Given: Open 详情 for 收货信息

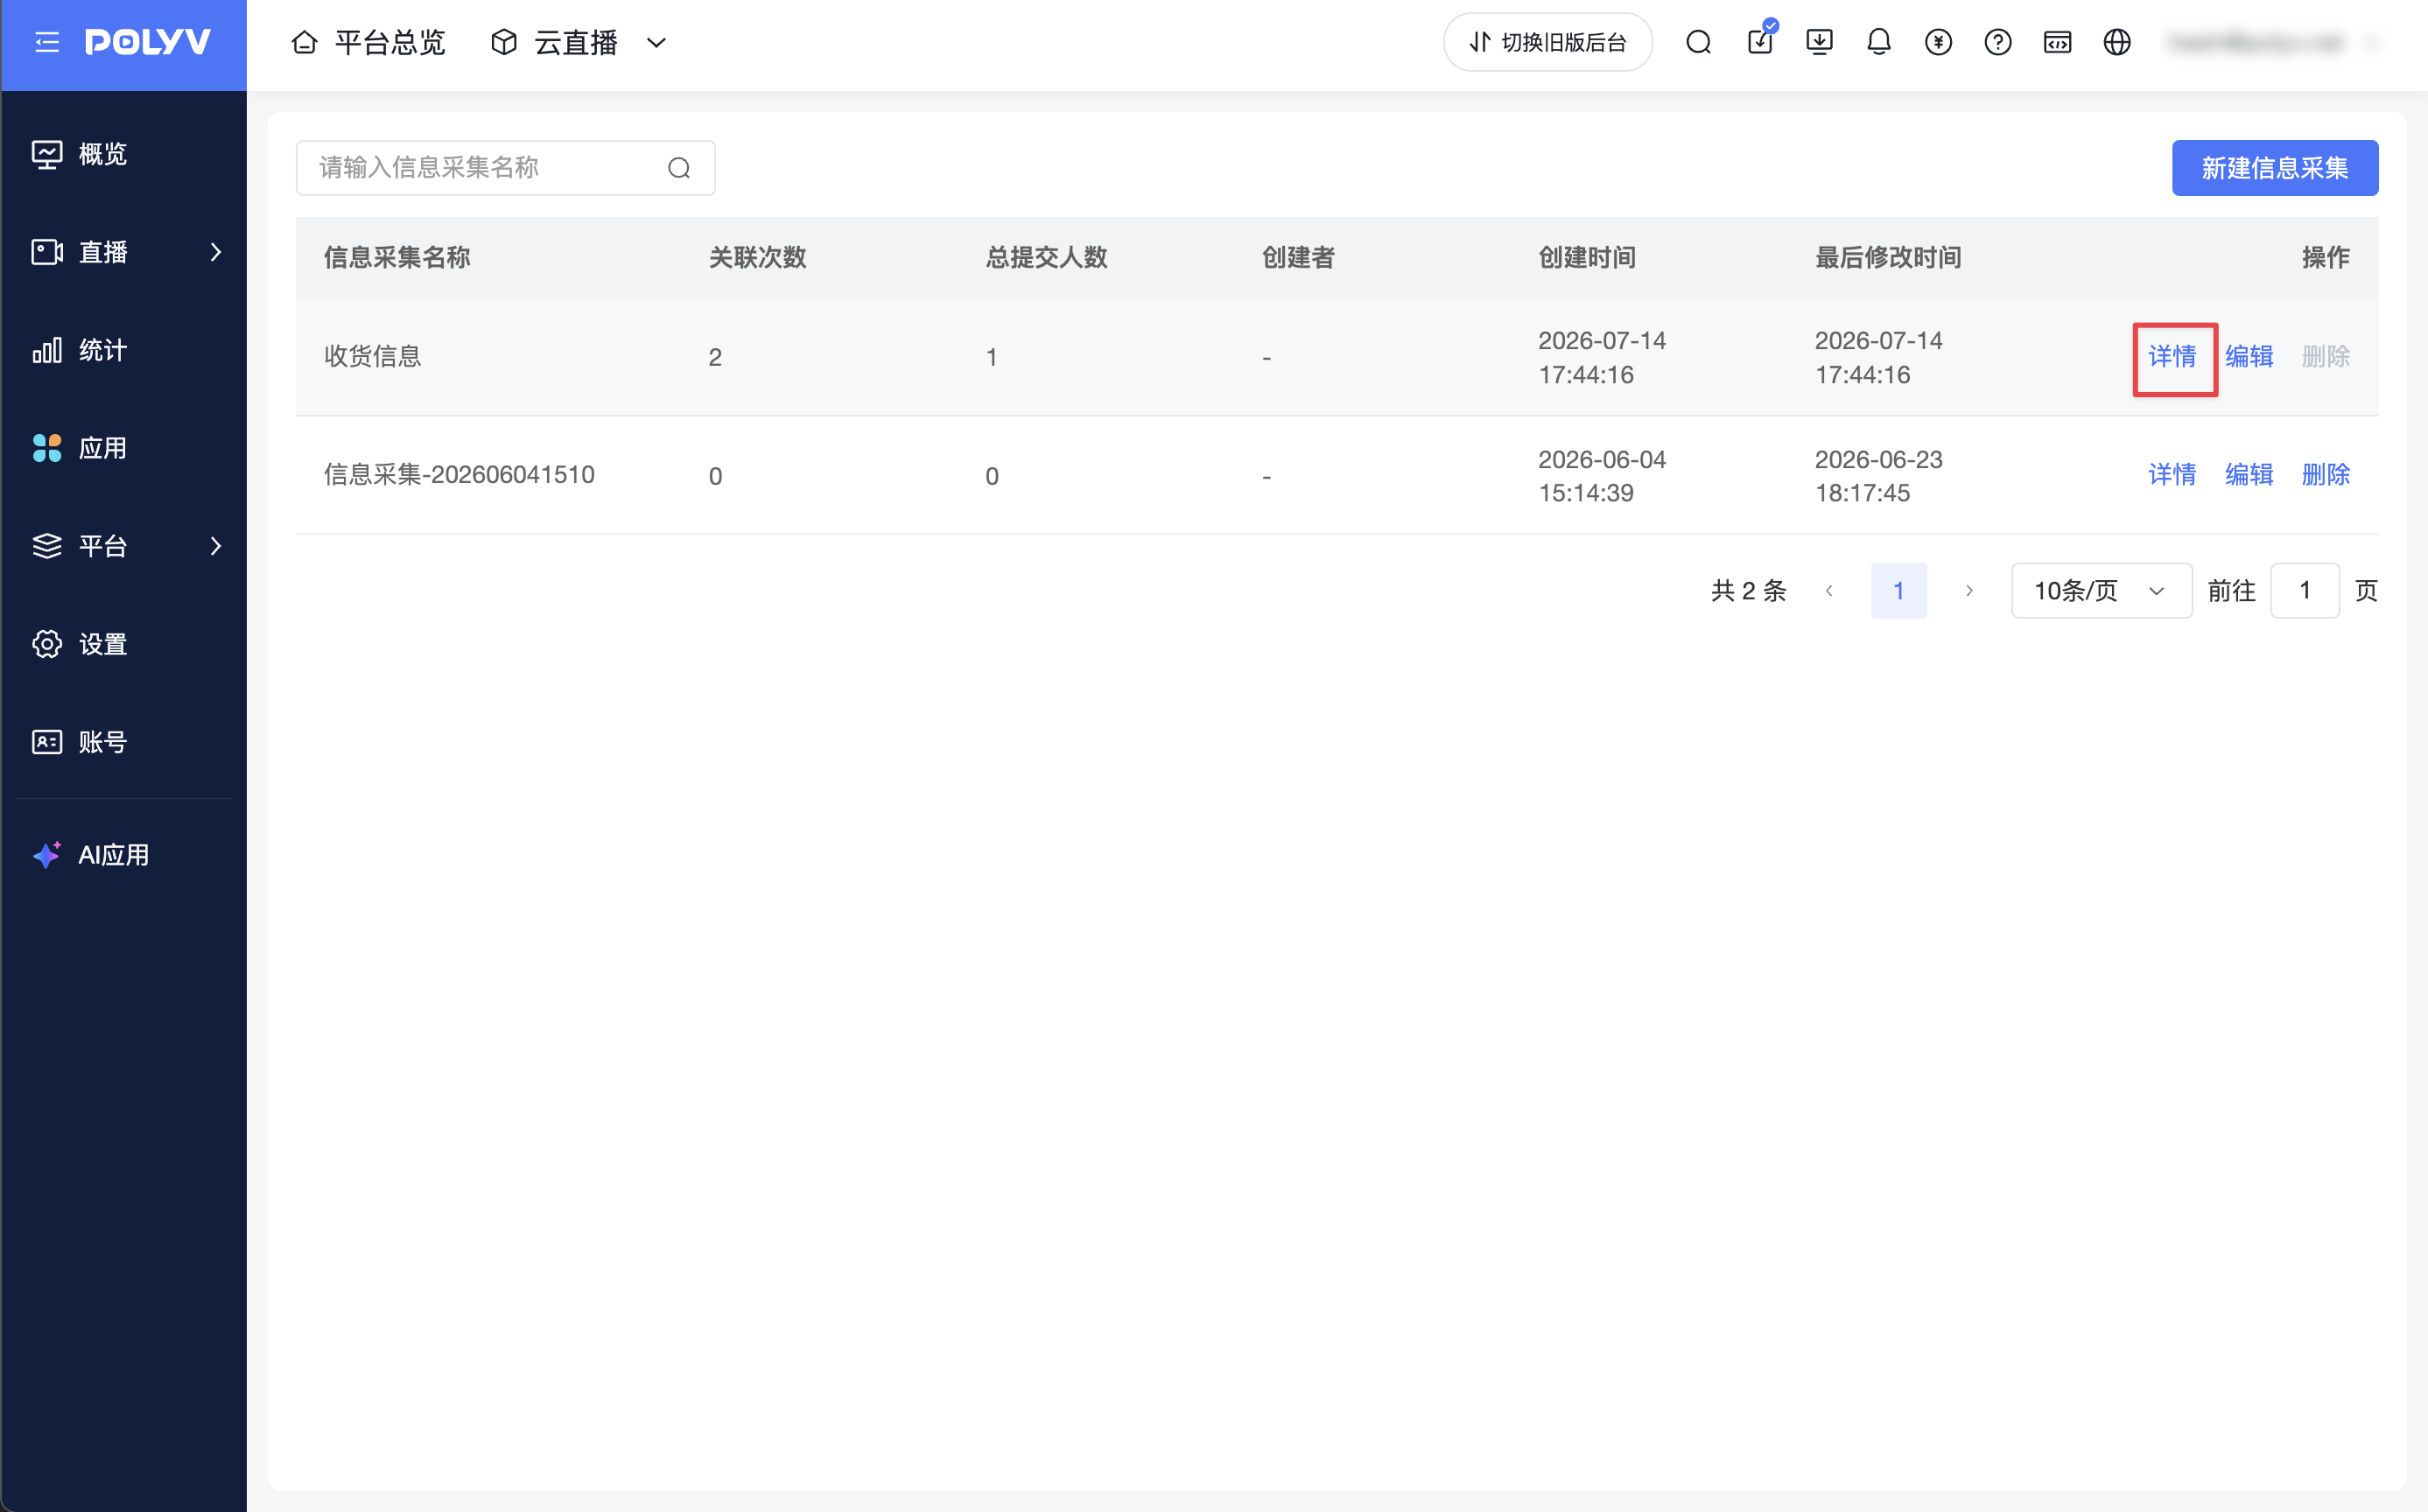Looking at the screenshot, I should [2172, 357].
